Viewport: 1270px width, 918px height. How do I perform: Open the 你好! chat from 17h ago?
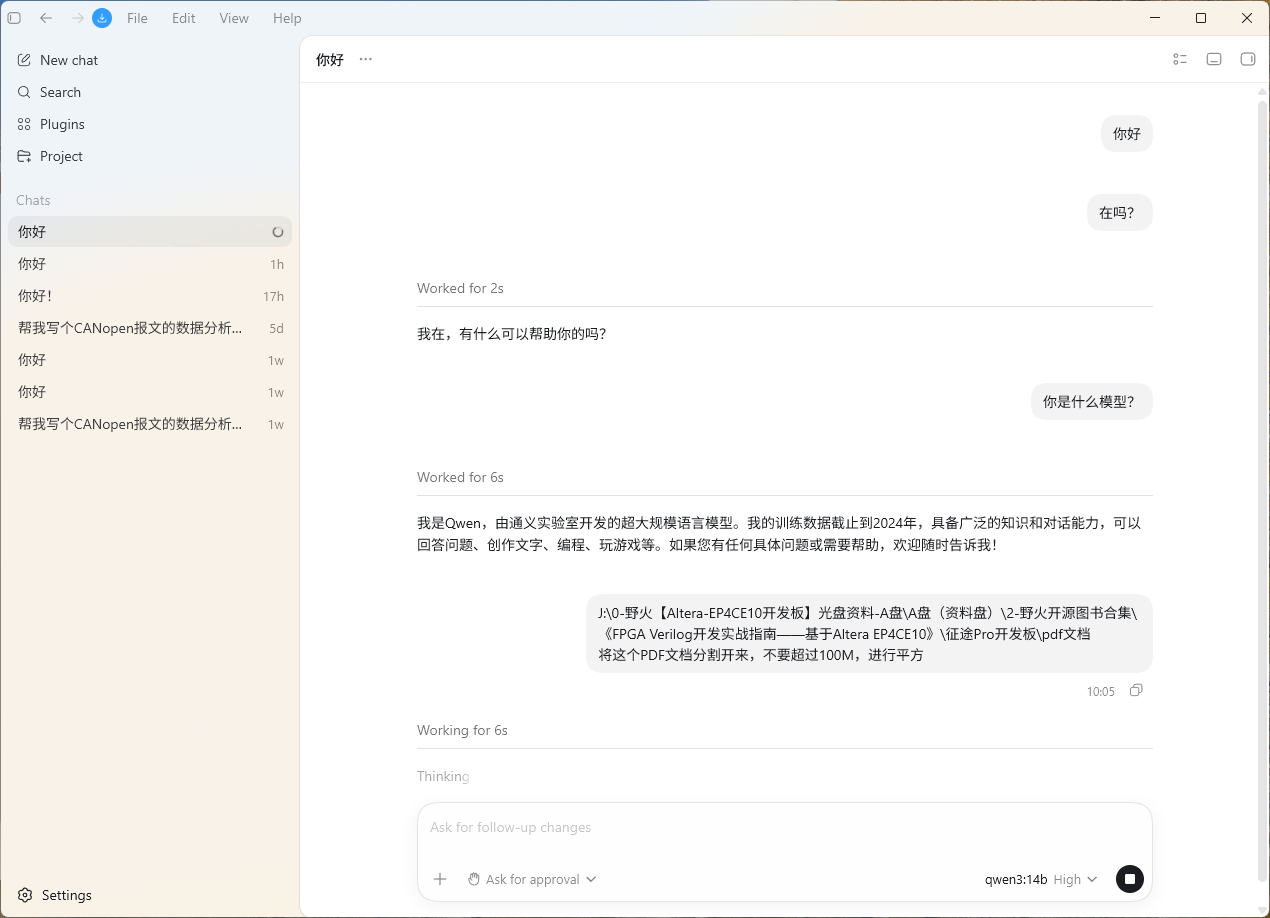150,296
